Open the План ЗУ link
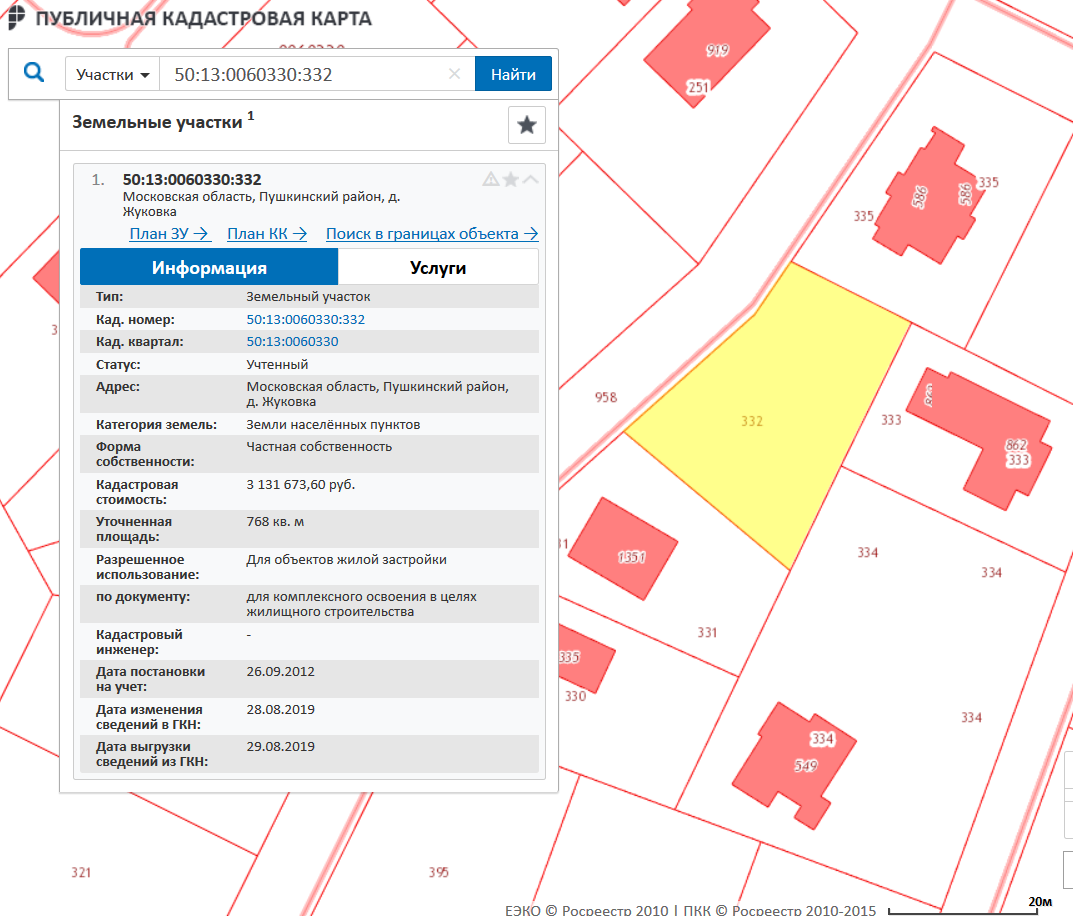 pyautogui.click(x=169, y=234)
